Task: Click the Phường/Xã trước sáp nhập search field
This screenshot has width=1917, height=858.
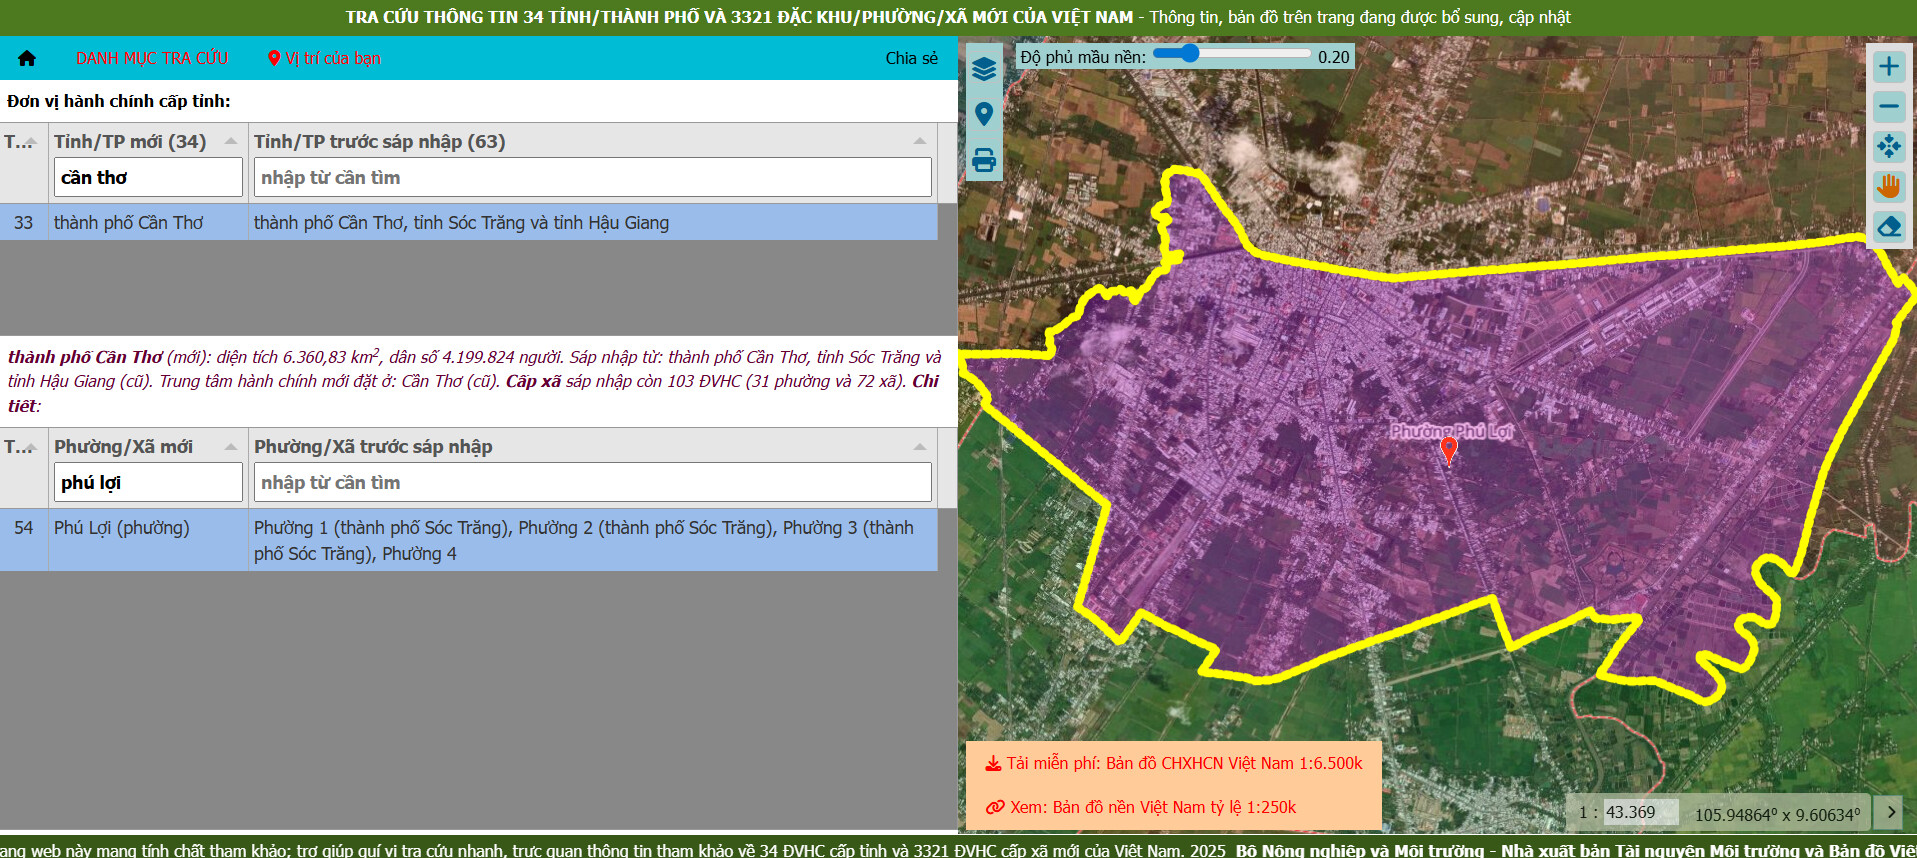Action: click(592, 482)
